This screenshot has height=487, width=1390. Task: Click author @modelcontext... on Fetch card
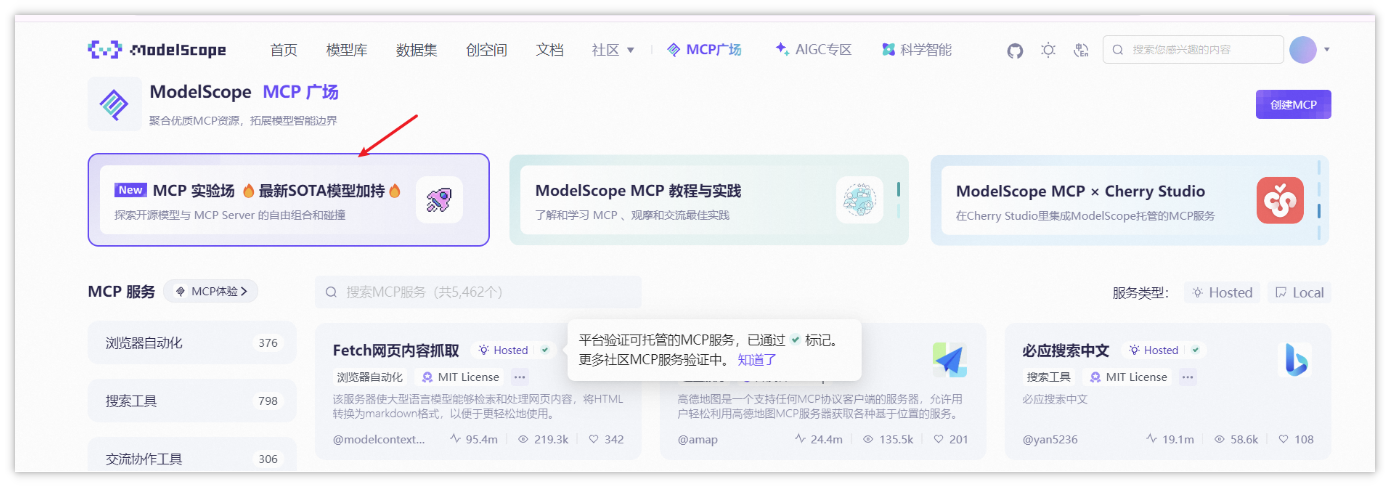point(379,439)
